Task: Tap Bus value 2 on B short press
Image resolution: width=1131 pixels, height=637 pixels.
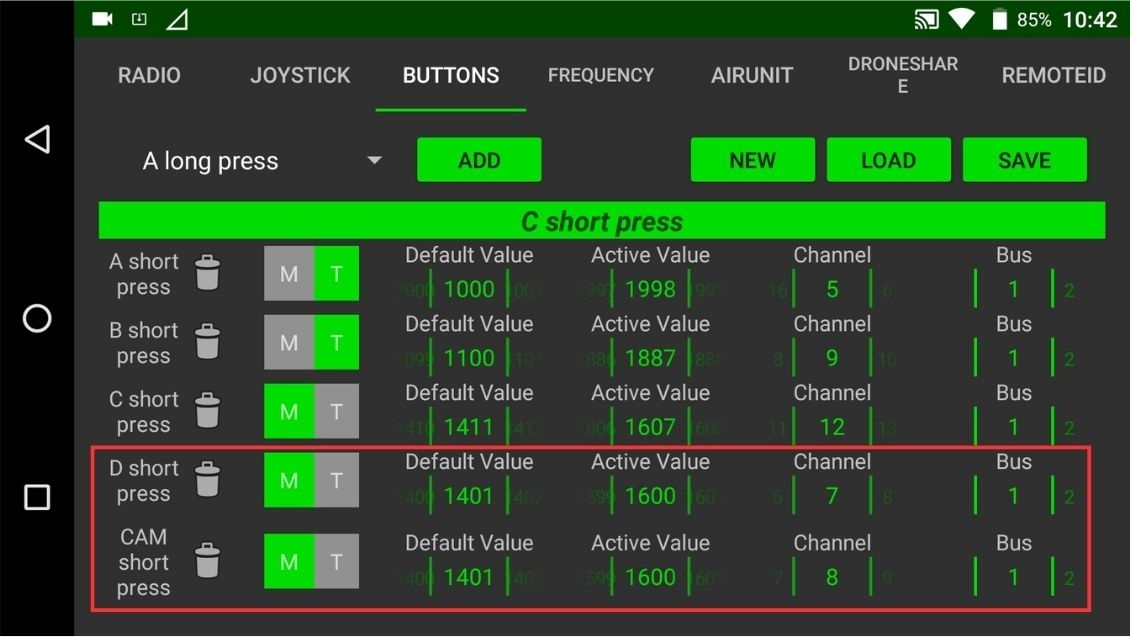Action: click(x=1069, y=359)
